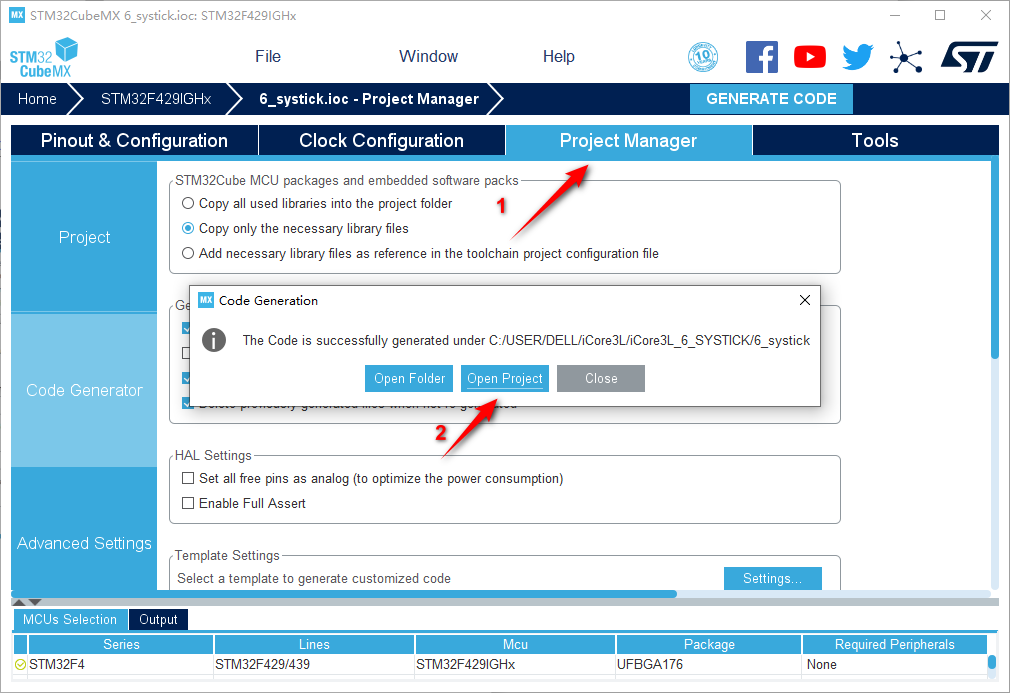Click the Facebook icon in header

761,57
